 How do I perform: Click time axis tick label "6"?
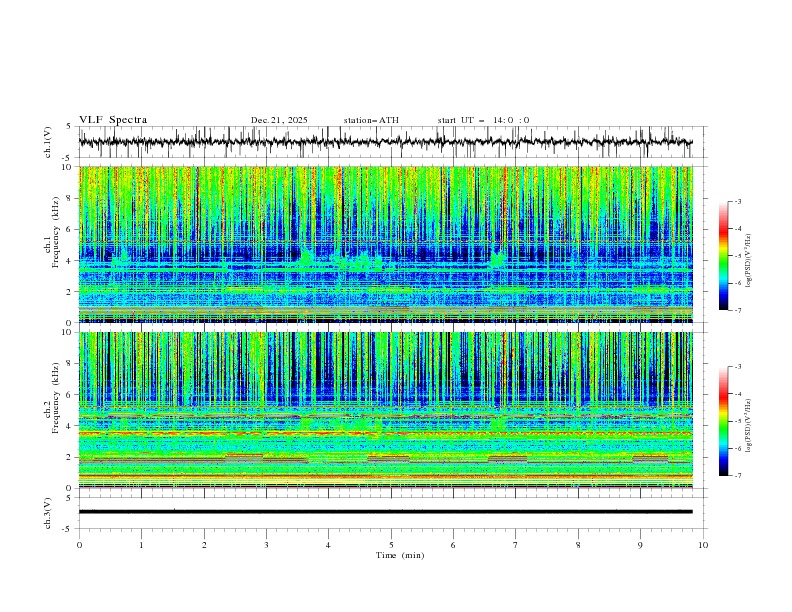453,545
